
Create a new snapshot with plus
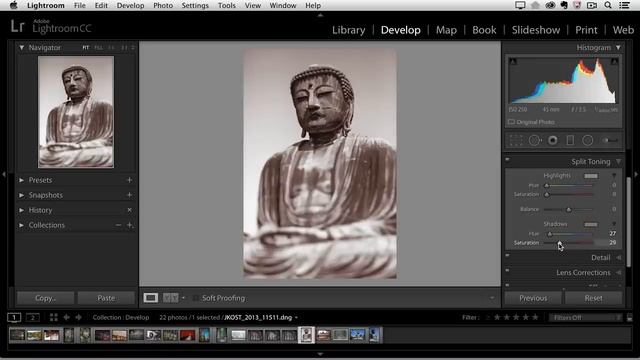[x=129, y=195]
